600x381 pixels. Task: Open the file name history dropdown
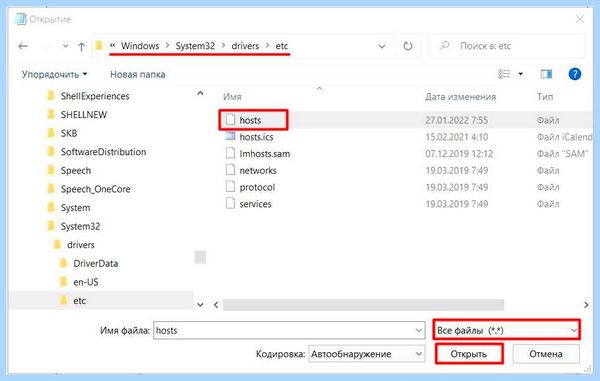click(x=419, y=331)
